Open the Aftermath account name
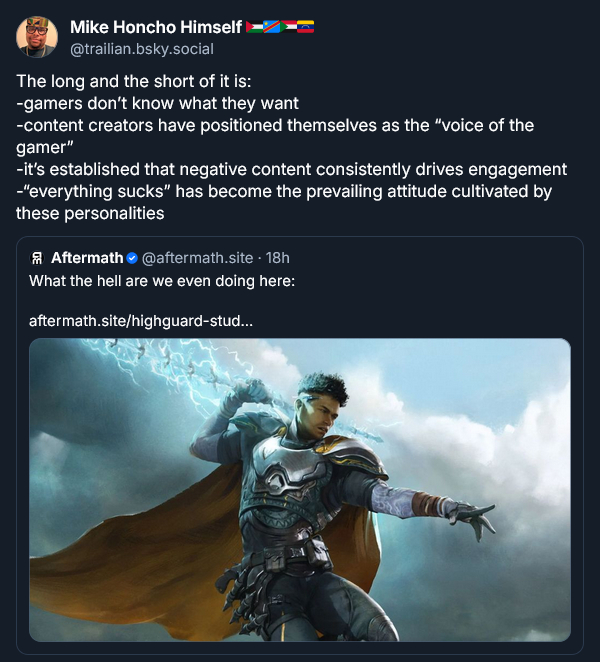 tap(87, 258)
